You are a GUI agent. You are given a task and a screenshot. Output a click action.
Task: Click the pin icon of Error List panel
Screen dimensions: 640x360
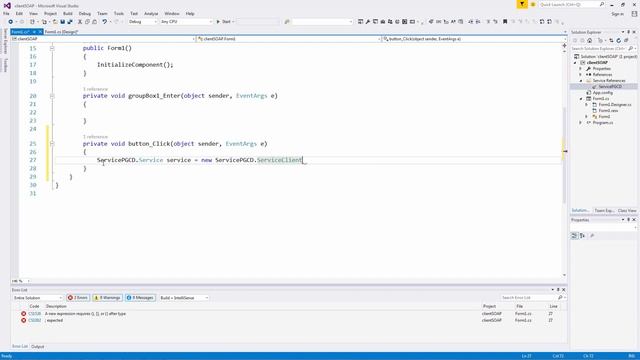[558, 290]
